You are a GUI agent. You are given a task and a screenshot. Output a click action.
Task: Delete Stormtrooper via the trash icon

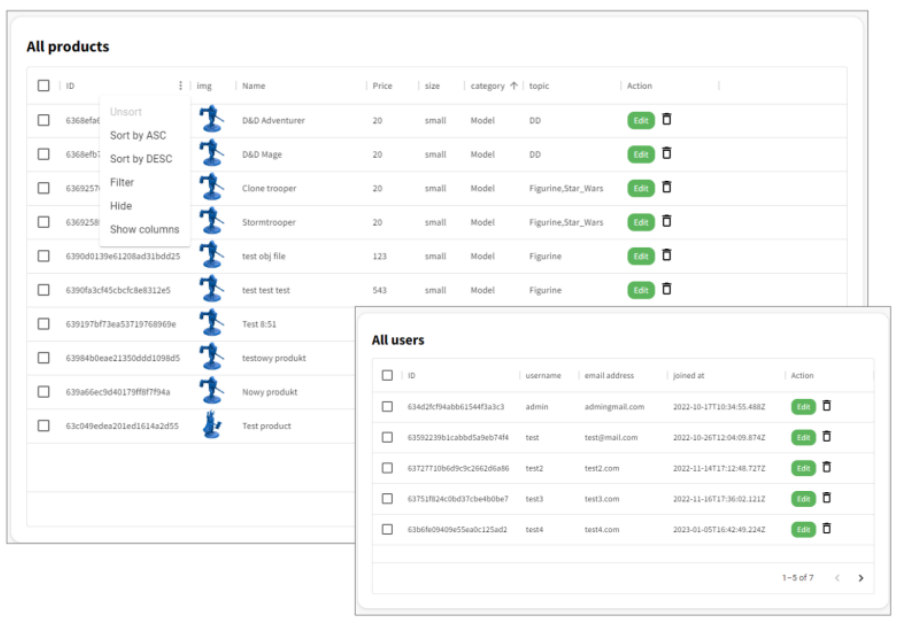tap(667, 222)
